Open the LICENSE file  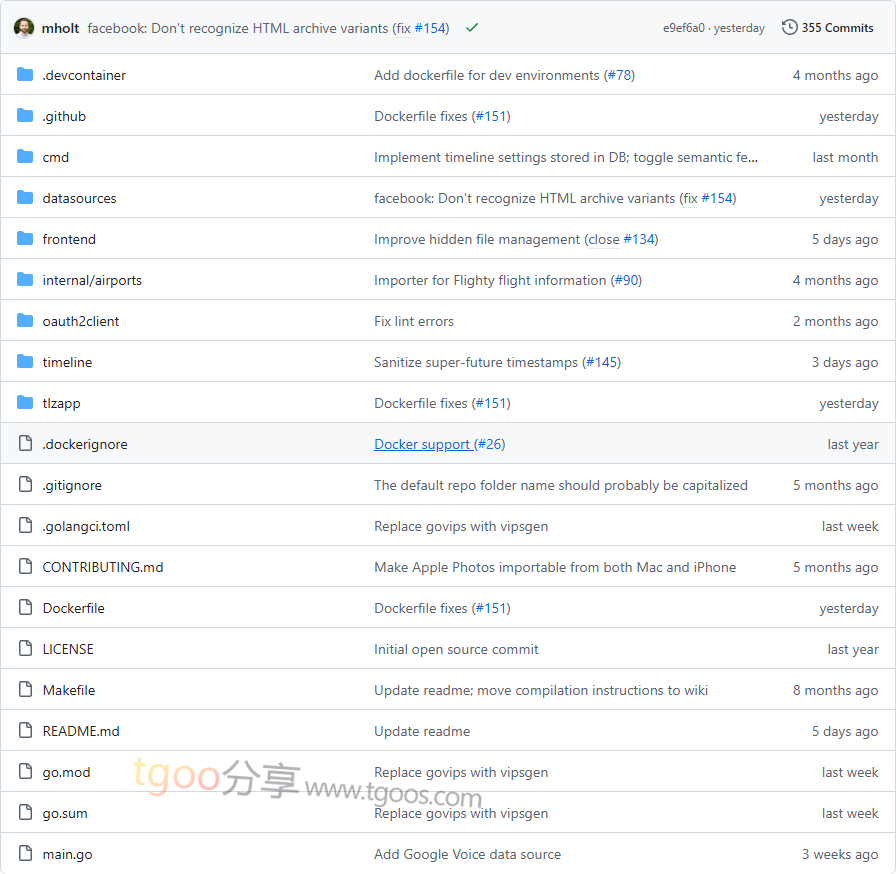(x=68, y=649)
